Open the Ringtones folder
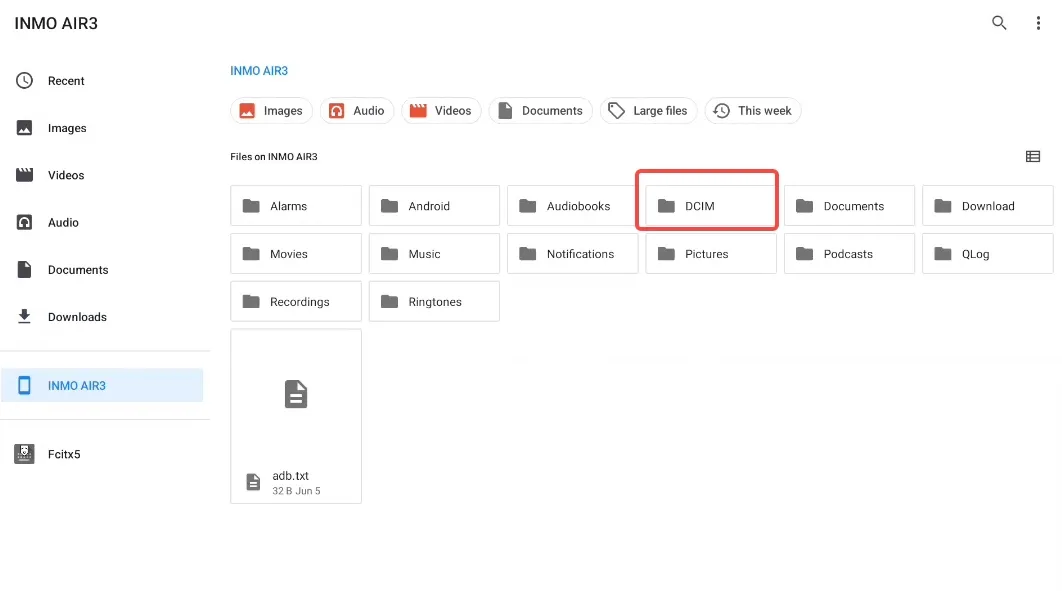1062x591 pixels. point(434,302)
